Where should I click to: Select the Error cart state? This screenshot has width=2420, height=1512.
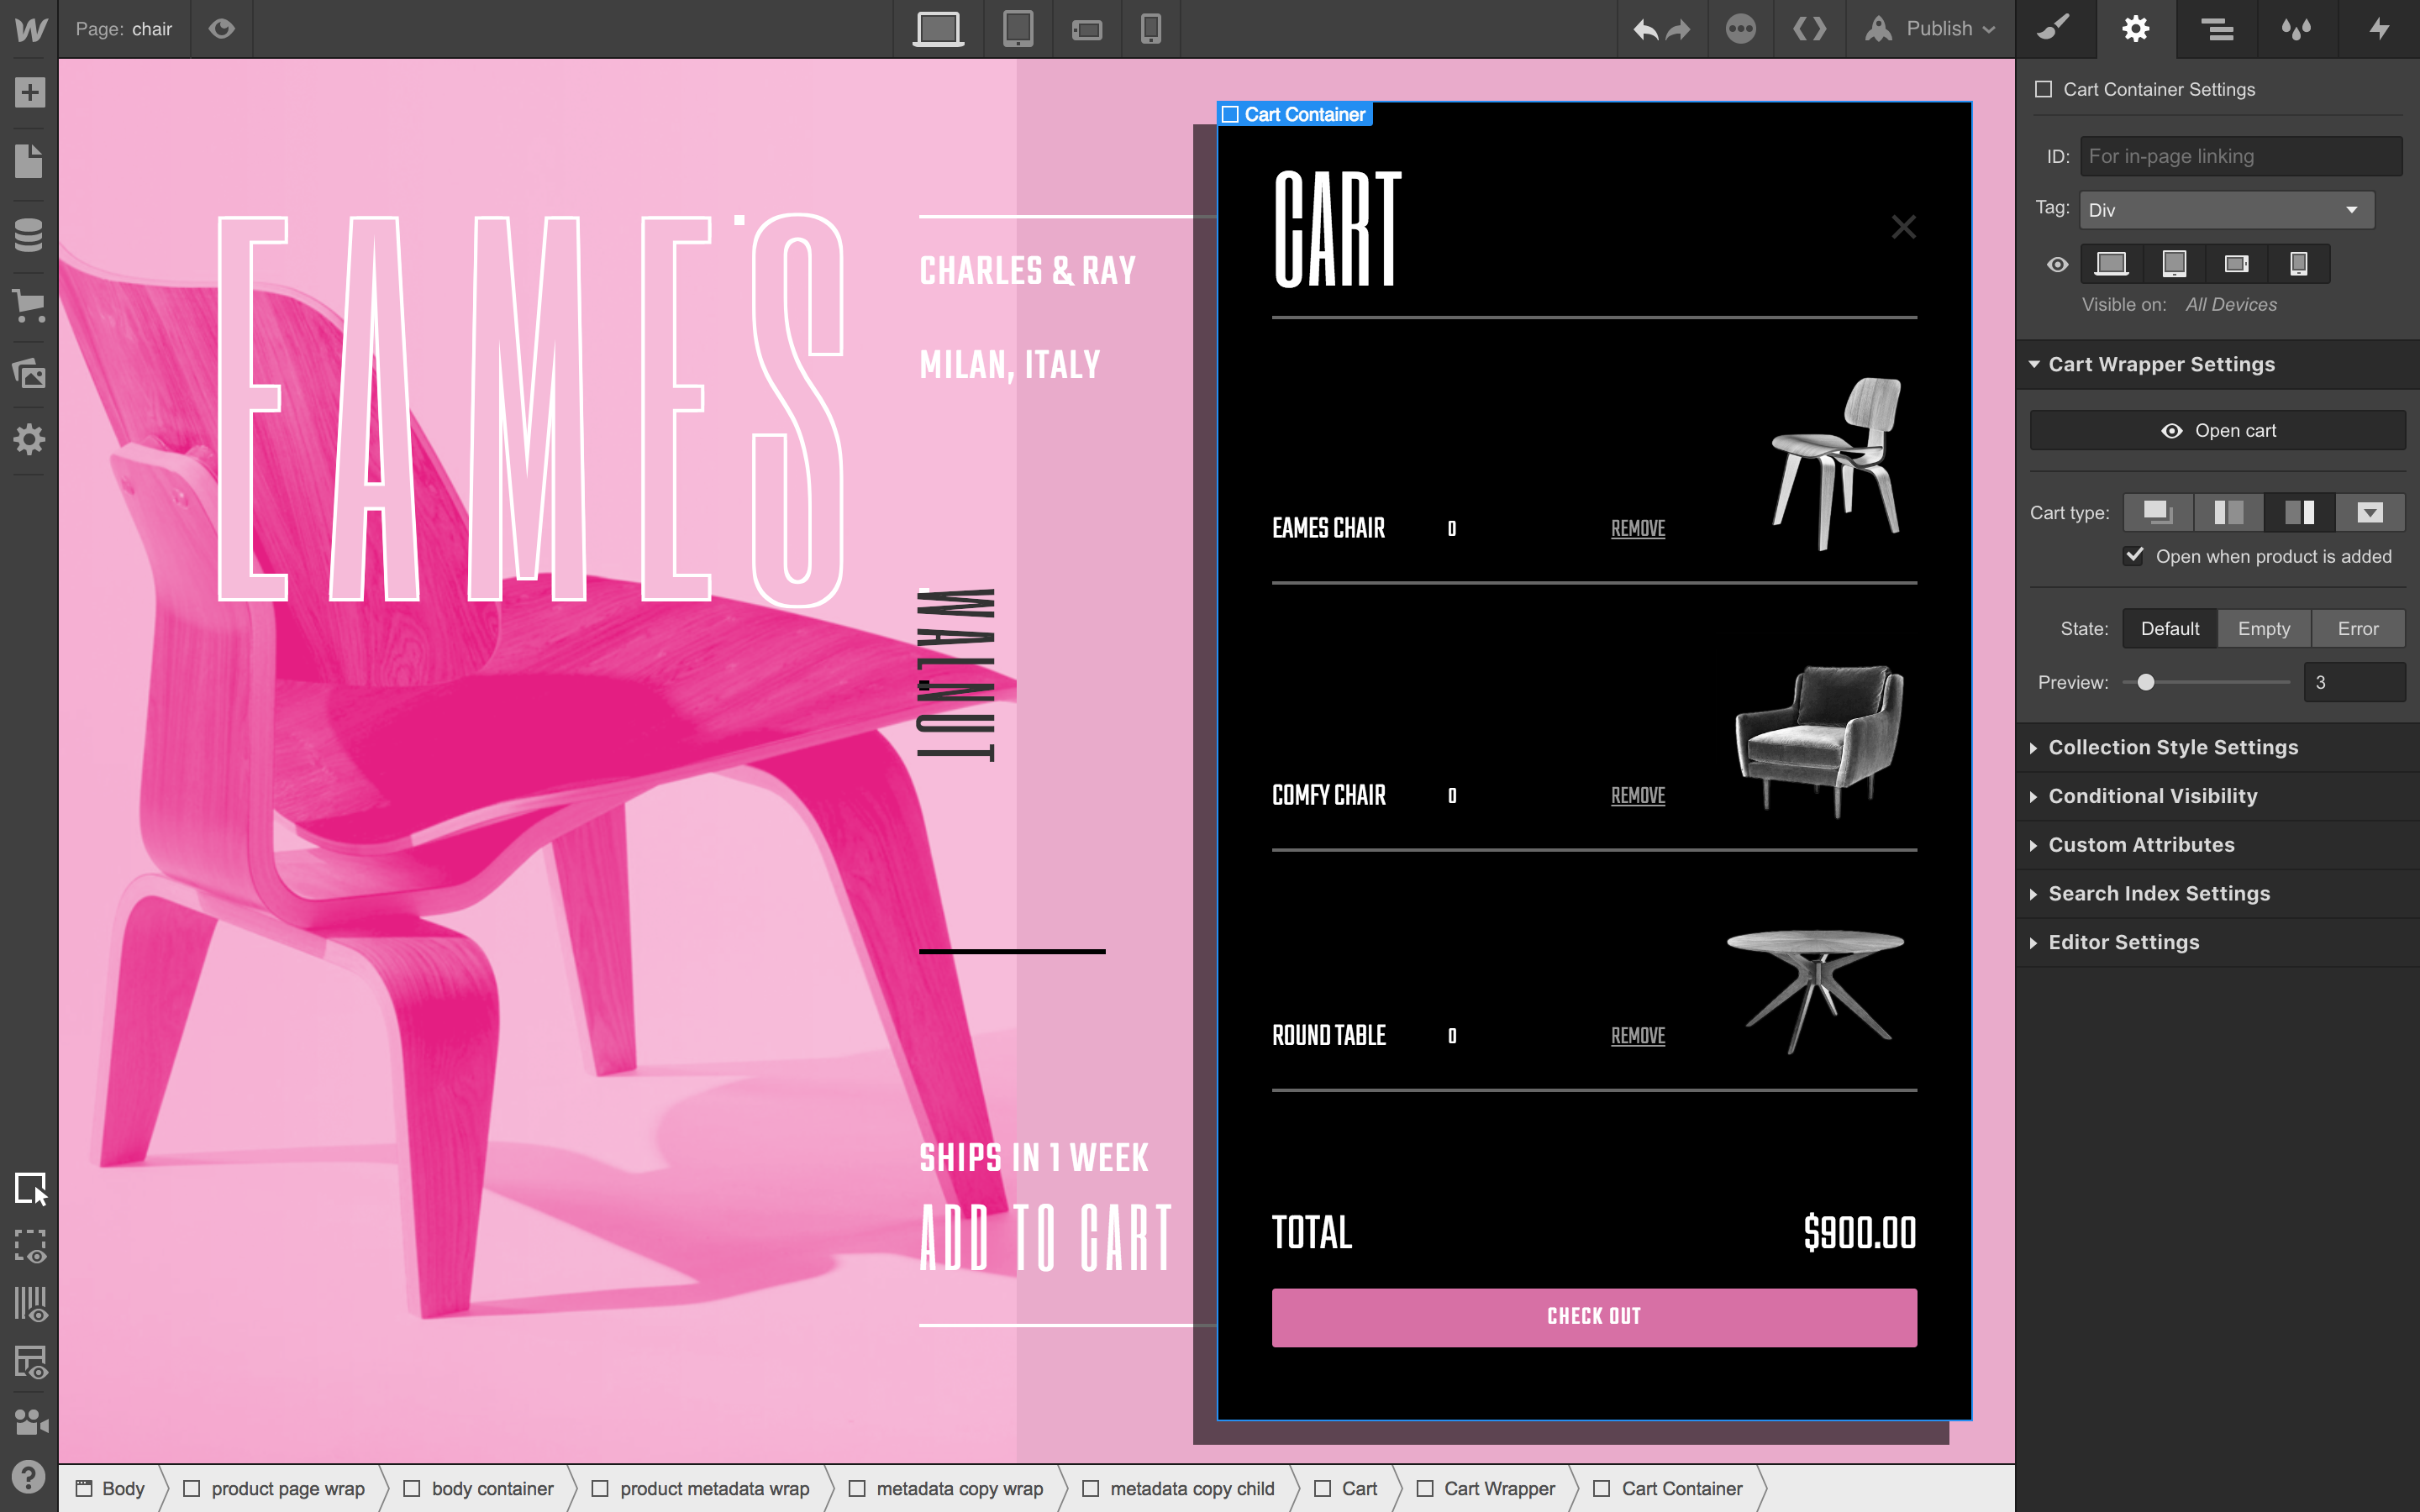[2358, 629]
